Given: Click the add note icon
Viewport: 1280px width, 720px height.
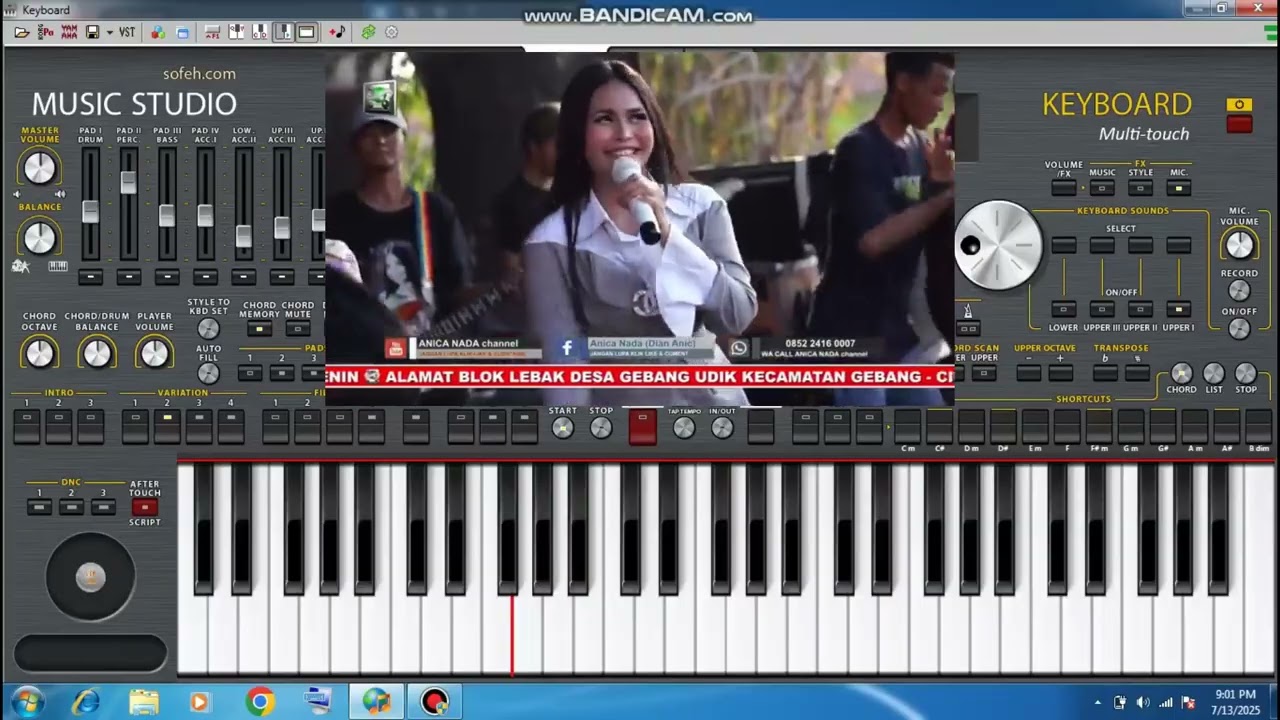Looking at the screenshot, I should pos(337,32).
